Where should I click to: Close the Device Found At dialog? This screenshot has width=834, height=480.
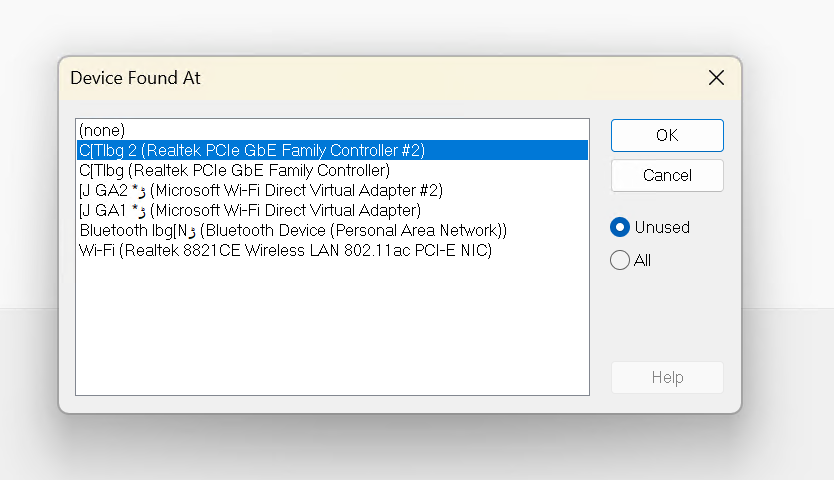point(716,78)
